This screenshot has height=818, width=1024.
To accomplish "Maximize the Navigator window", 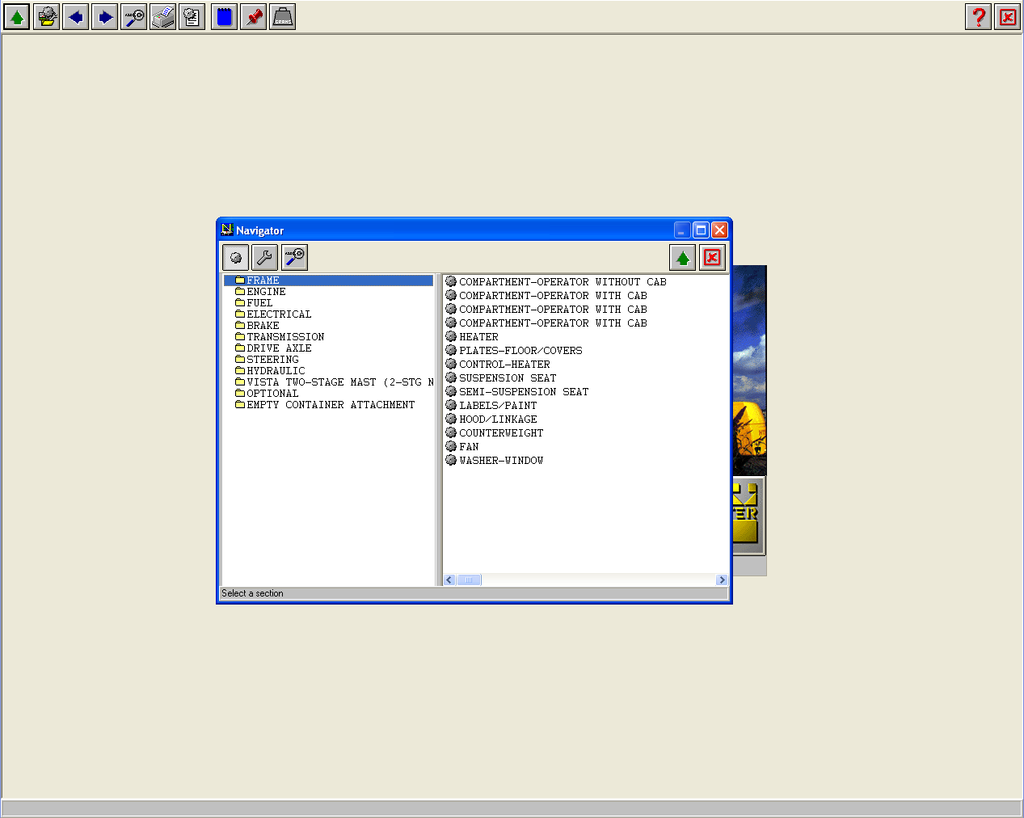I will pyautogui.click(x=700, y=231).
